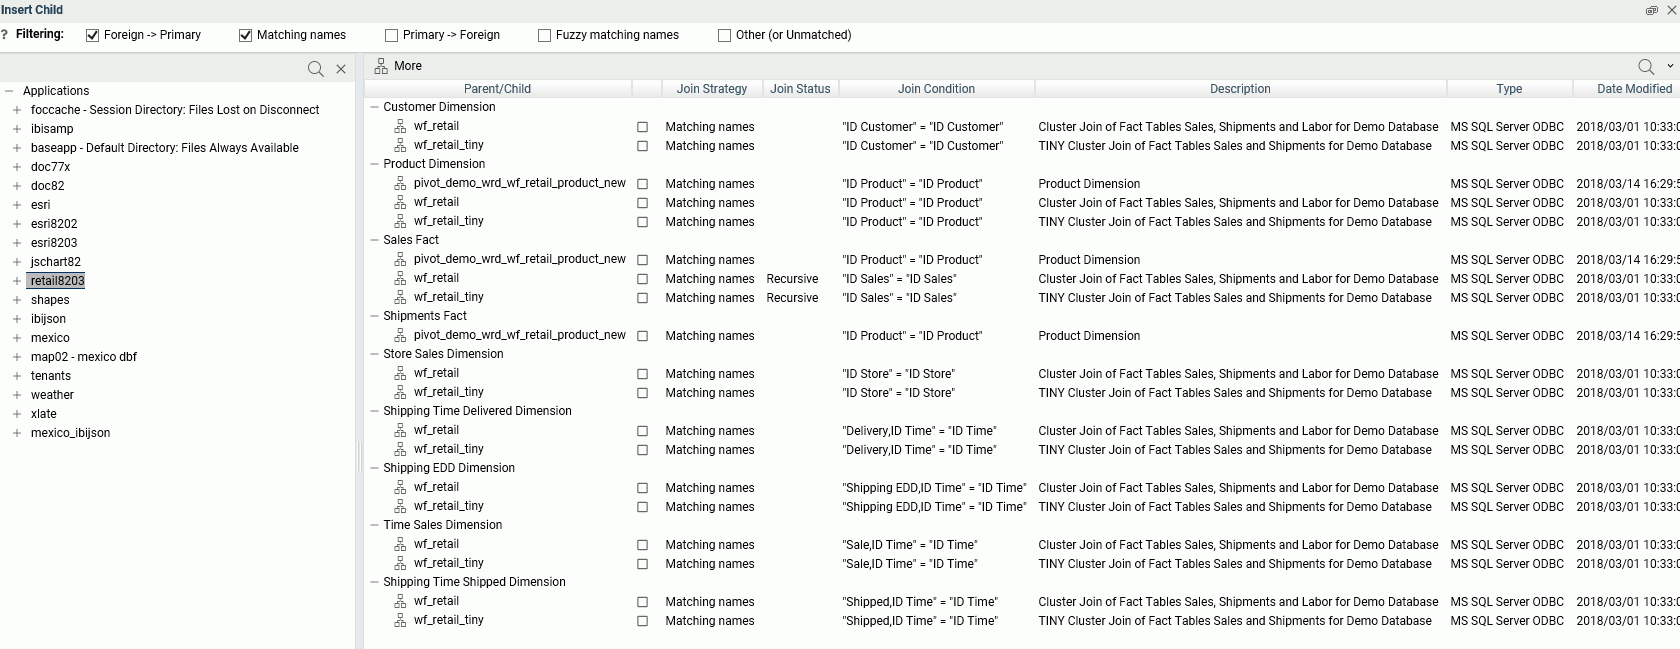Uncheck the Matching names filter
The height and width of the screenshot is (649, 1680).
point(245,35)
